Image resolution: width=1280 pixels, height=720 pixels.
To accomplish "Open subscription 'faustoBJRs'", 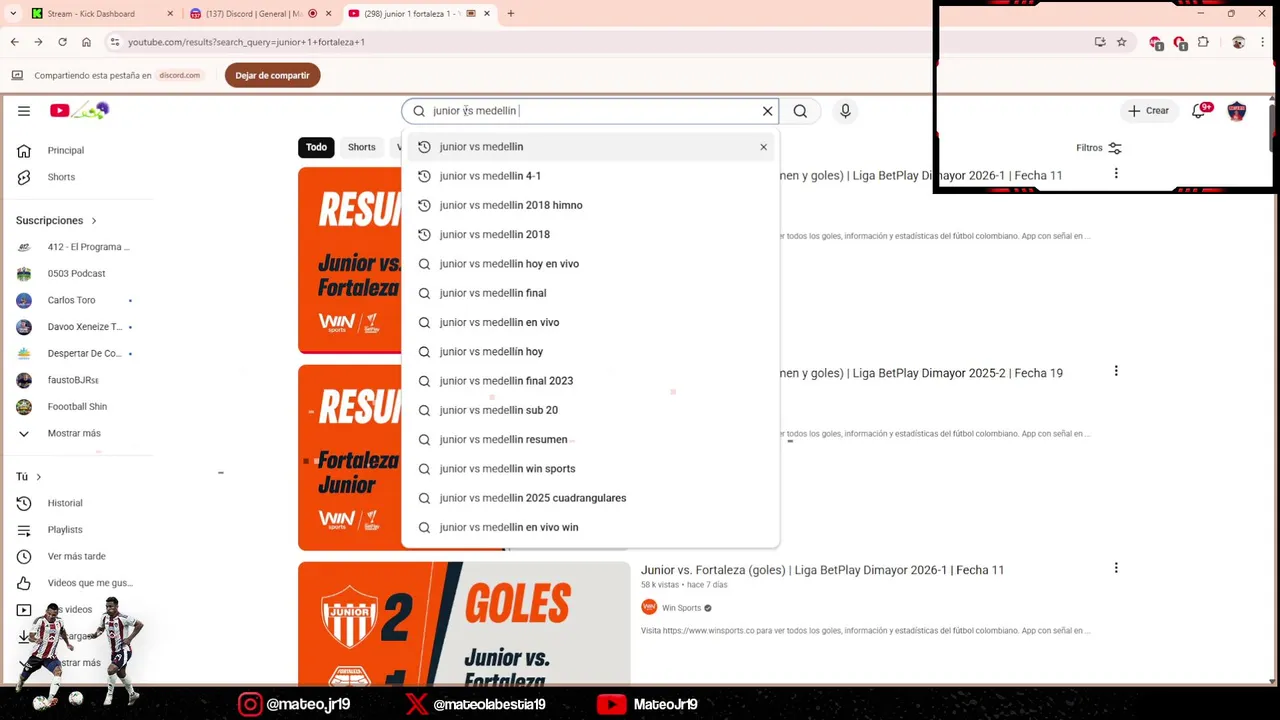I will (75, 380).
